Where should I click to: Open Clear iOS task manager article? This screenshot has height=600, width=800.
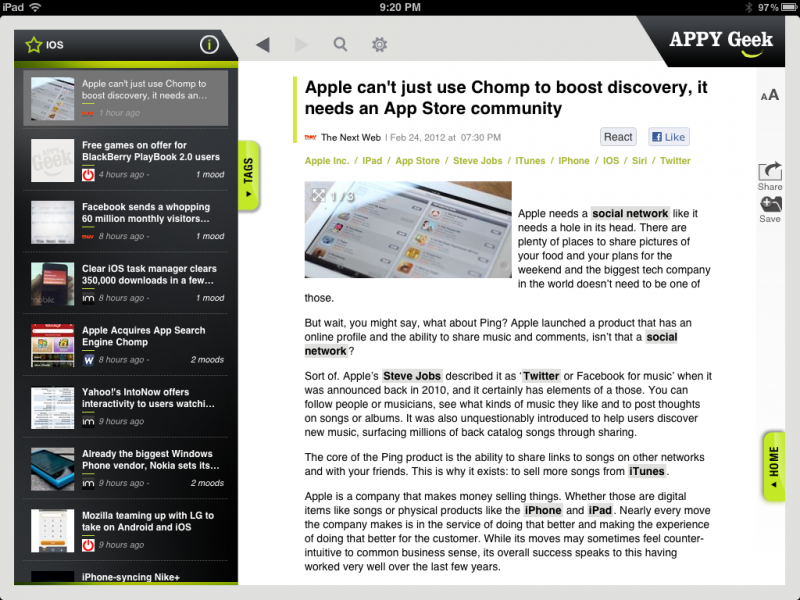tap(126, 283)
